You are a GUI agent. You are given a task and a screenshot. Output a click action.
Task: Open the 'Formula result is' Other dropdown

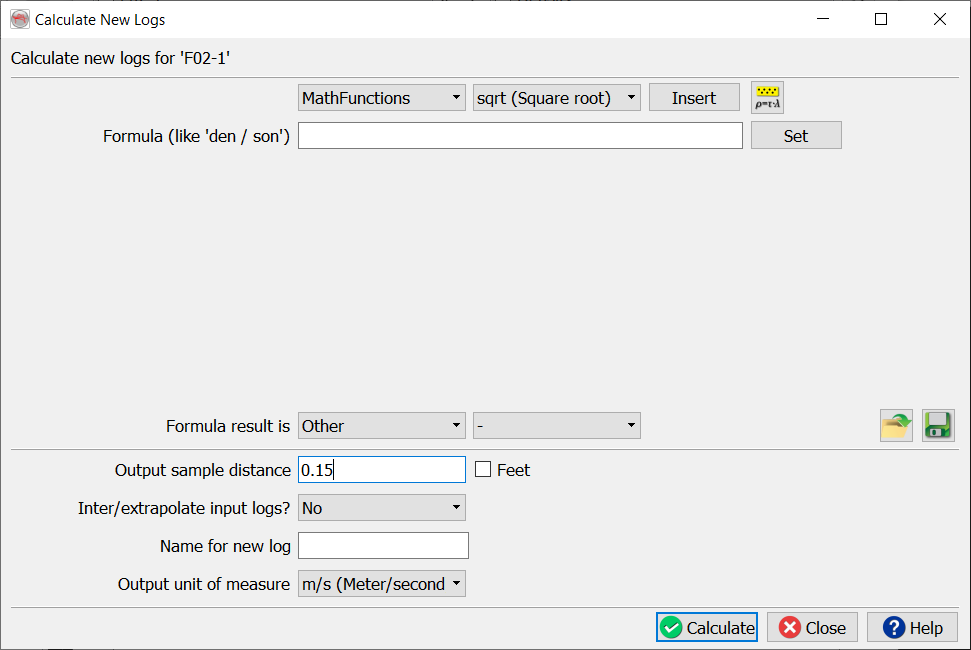[382, 426]
